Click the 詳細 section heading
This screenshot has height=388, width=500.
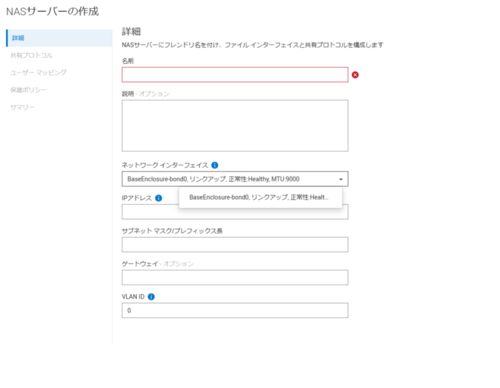click(131, 32)
